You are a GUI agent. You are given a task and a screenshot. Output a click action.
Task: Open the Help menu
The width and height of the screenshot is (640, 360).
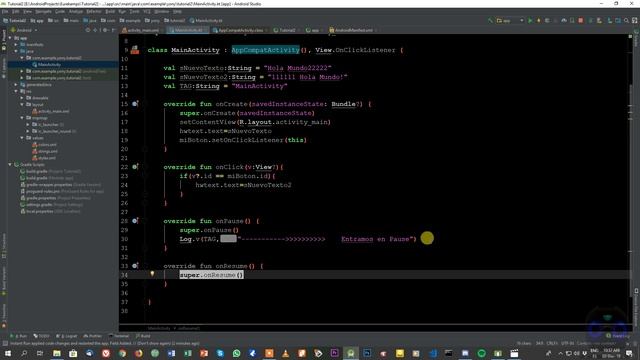[x=178, y=11]
